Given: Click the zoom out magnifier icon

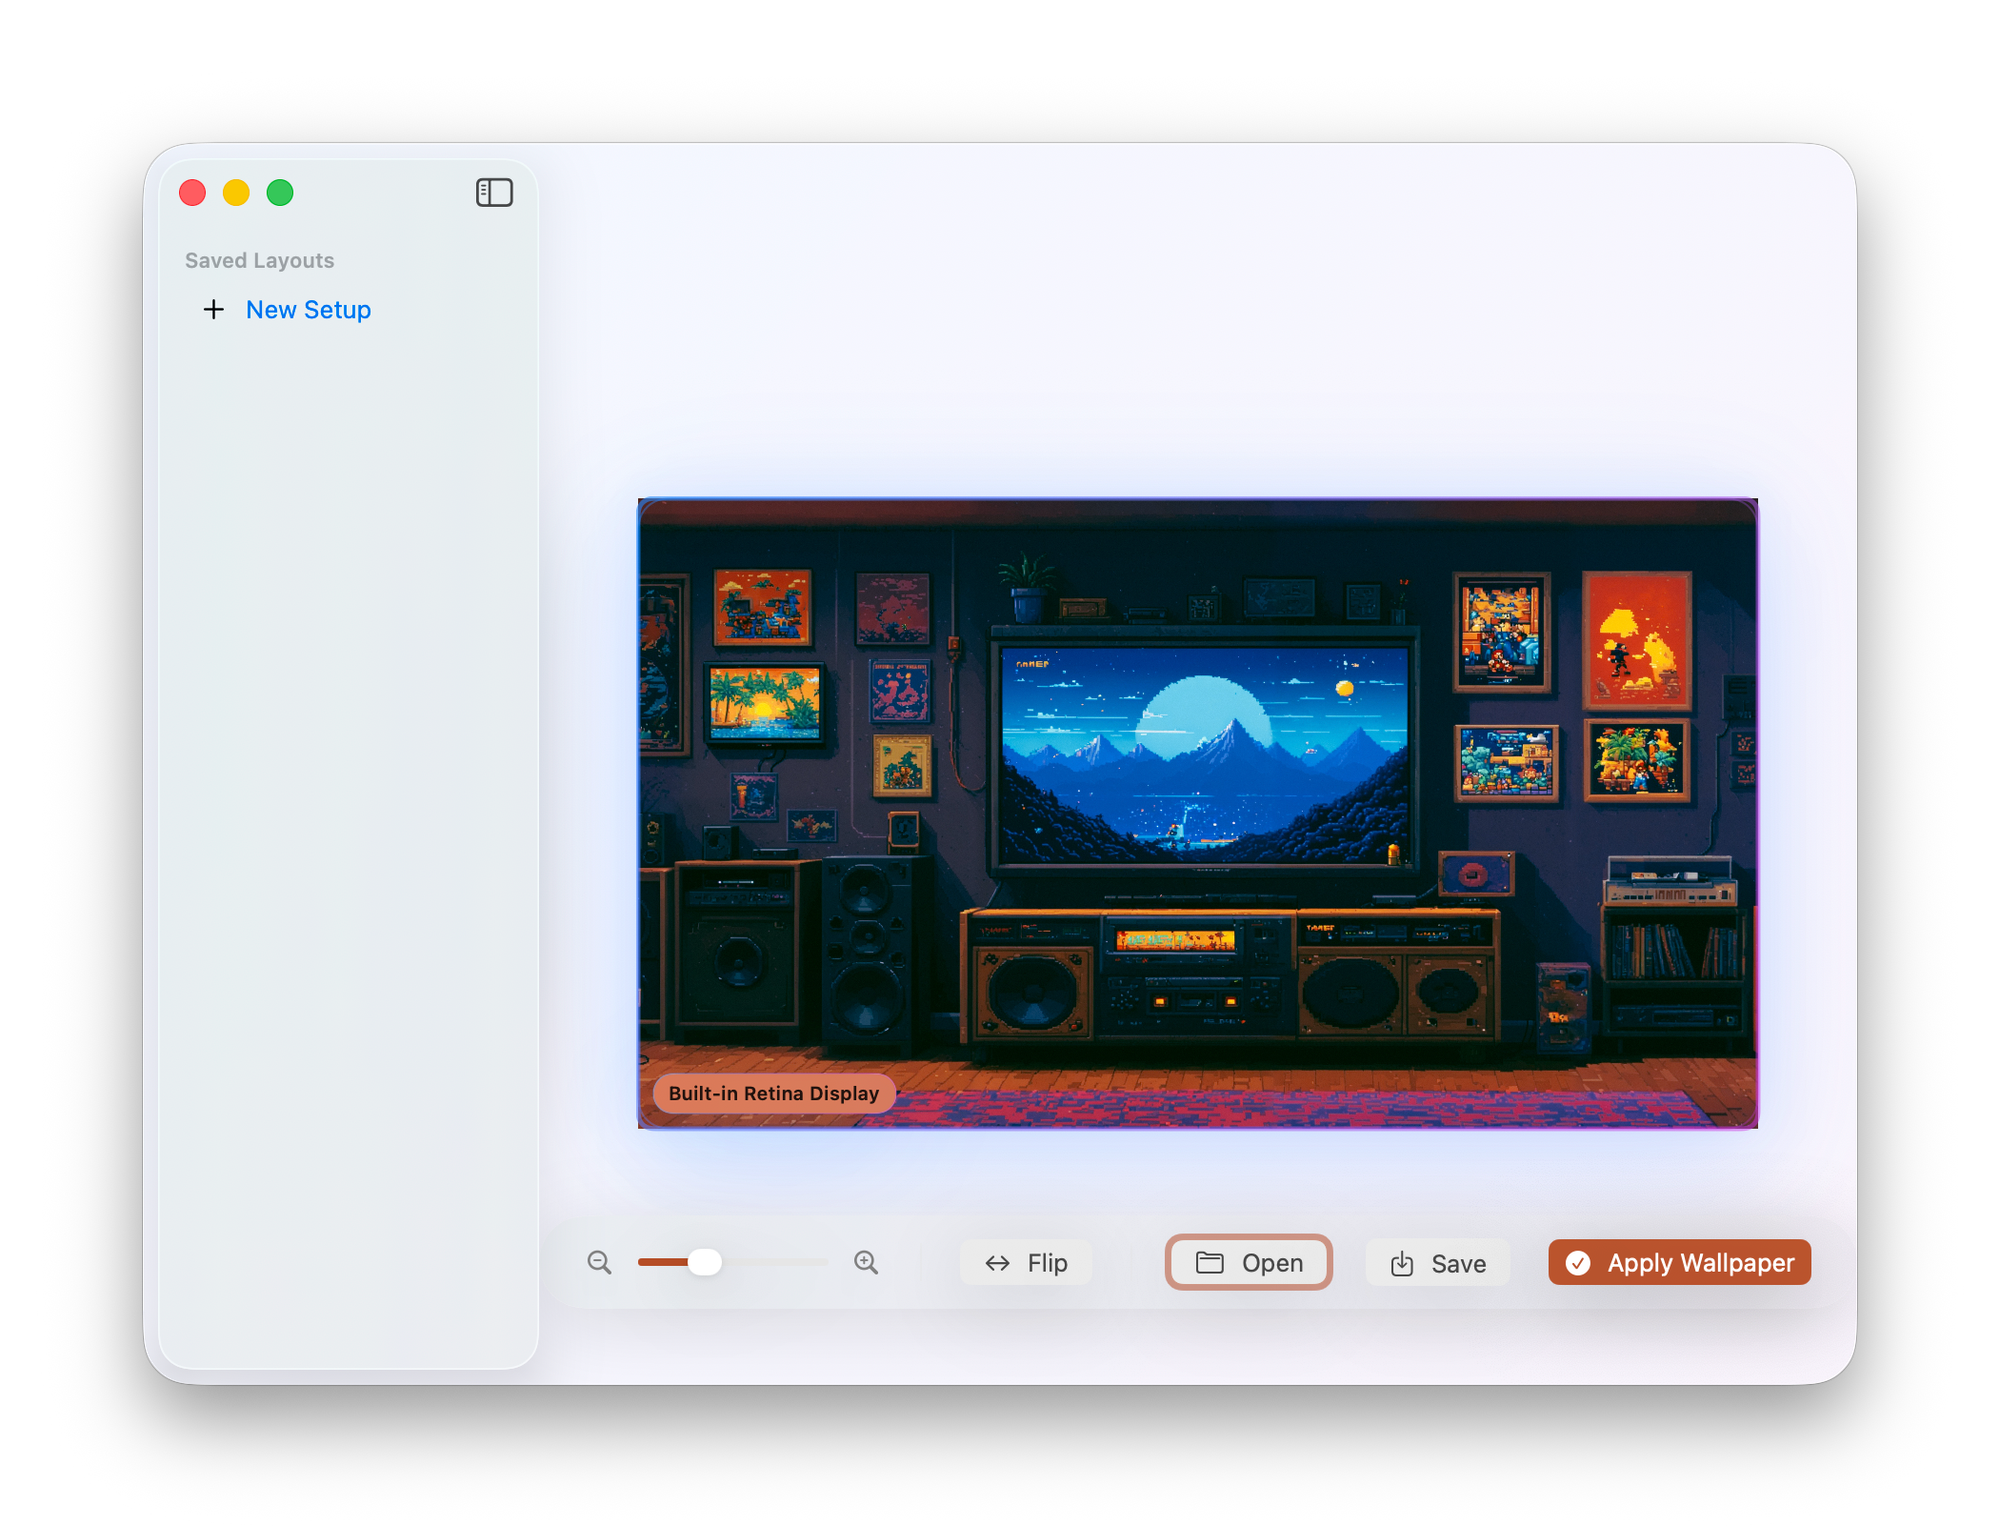Looking at the screenshot, I should click(599, 1262).
